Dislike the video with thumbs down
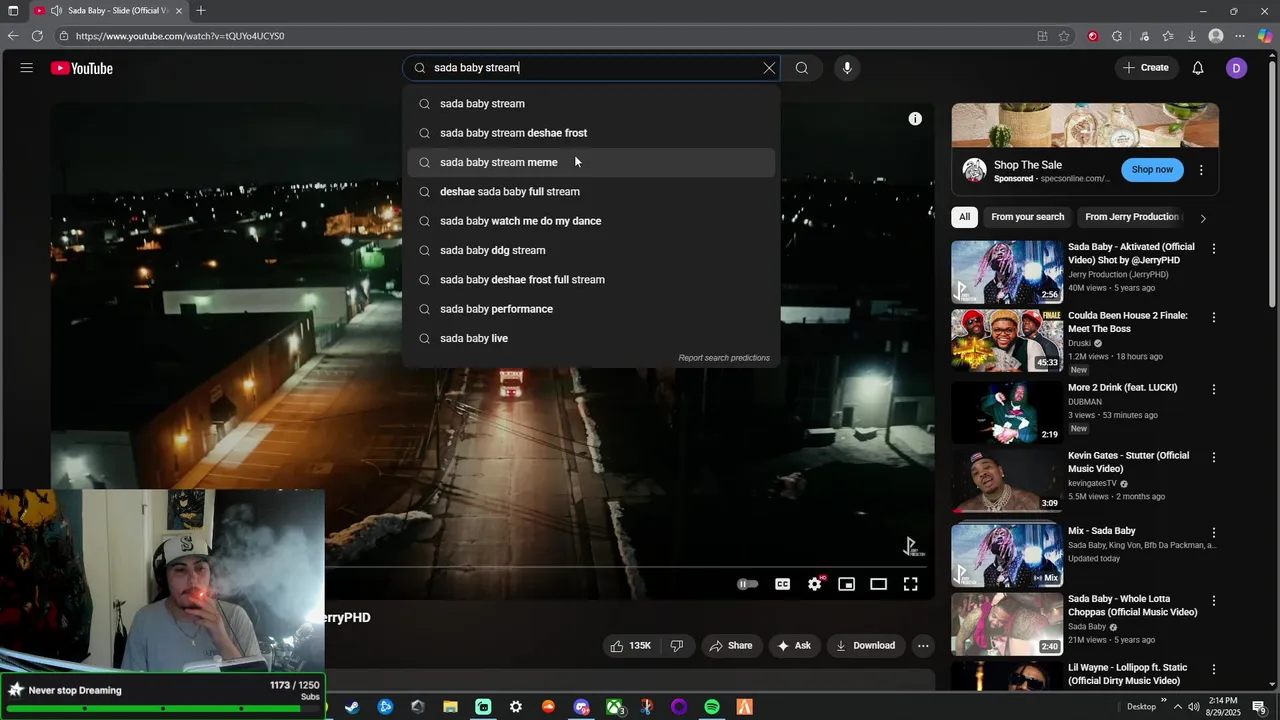This screenshot has height=720, width=1280. pos(677,646)
